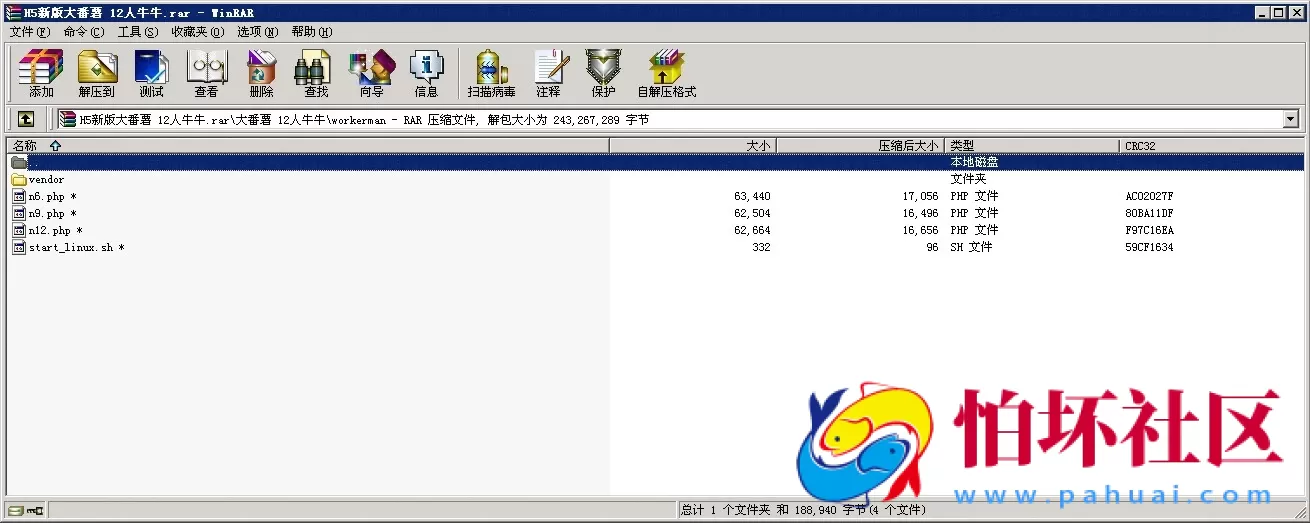Image resolution: width=1310 pixels, height=523 pixels.
Task: Click the 添加 (Add) toolbar icon
Action: pyautogui.click(x=41, y=74)
